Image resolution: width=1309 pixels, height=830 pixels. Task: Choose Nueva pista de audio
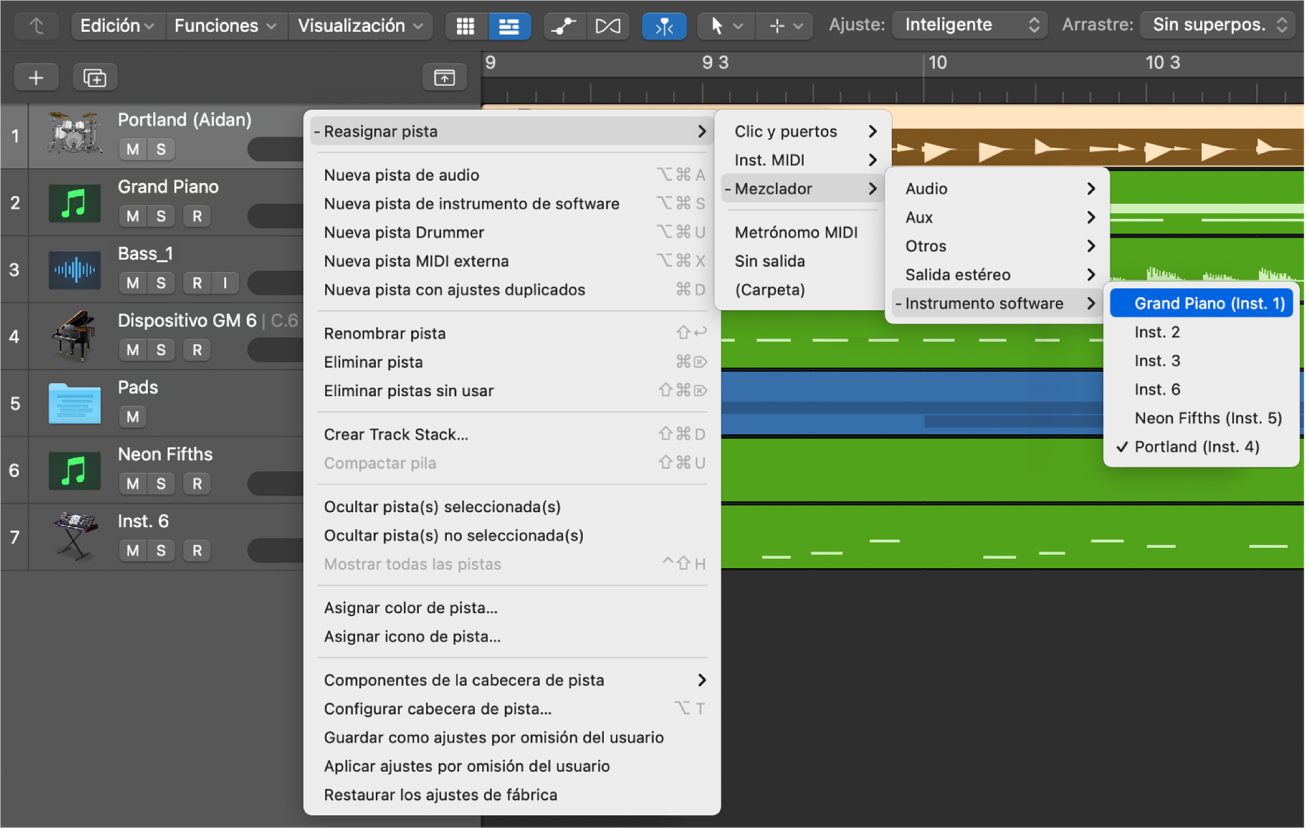pyautogui.click(x=512, y=176)
